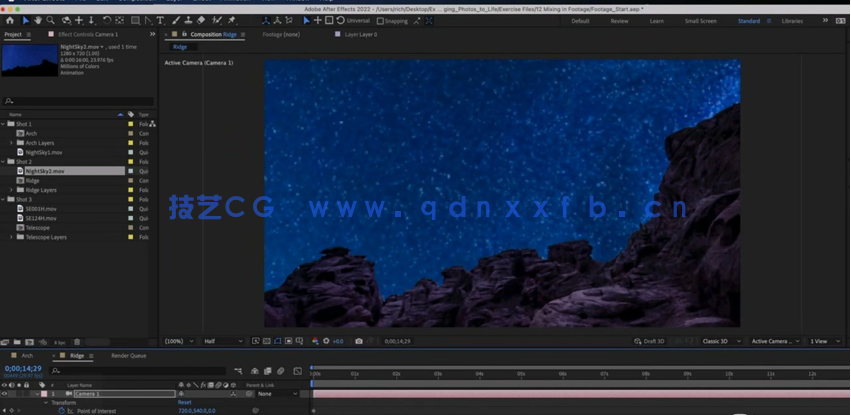Switch to the Small Screen workspace
The height and width of the screenshot is (415, 851).
[x=700, y=21]
